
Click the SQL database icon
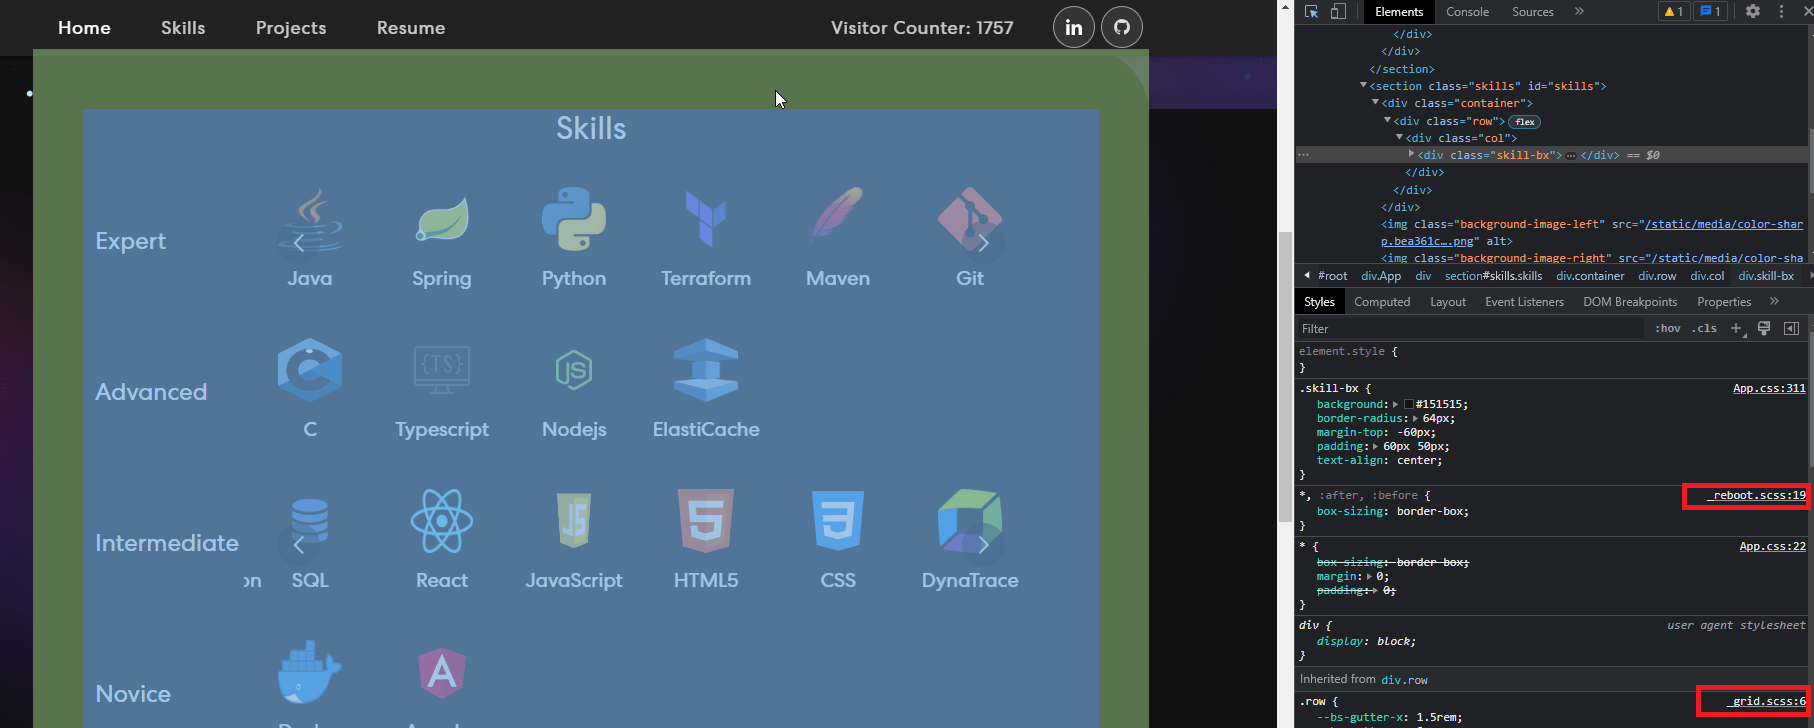coord(310,521)
